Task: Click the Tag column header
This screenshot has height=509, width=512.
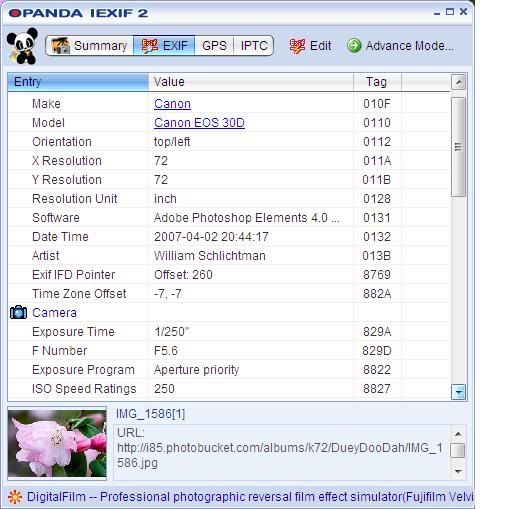Action: pos(377,82)
